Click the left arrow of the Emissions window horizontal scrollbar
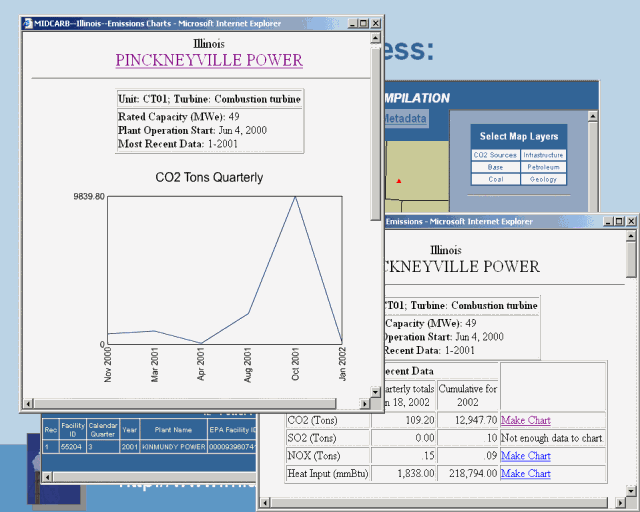This screenshot has width=640, height=512. pyautogui.click(x=265, y=503)
